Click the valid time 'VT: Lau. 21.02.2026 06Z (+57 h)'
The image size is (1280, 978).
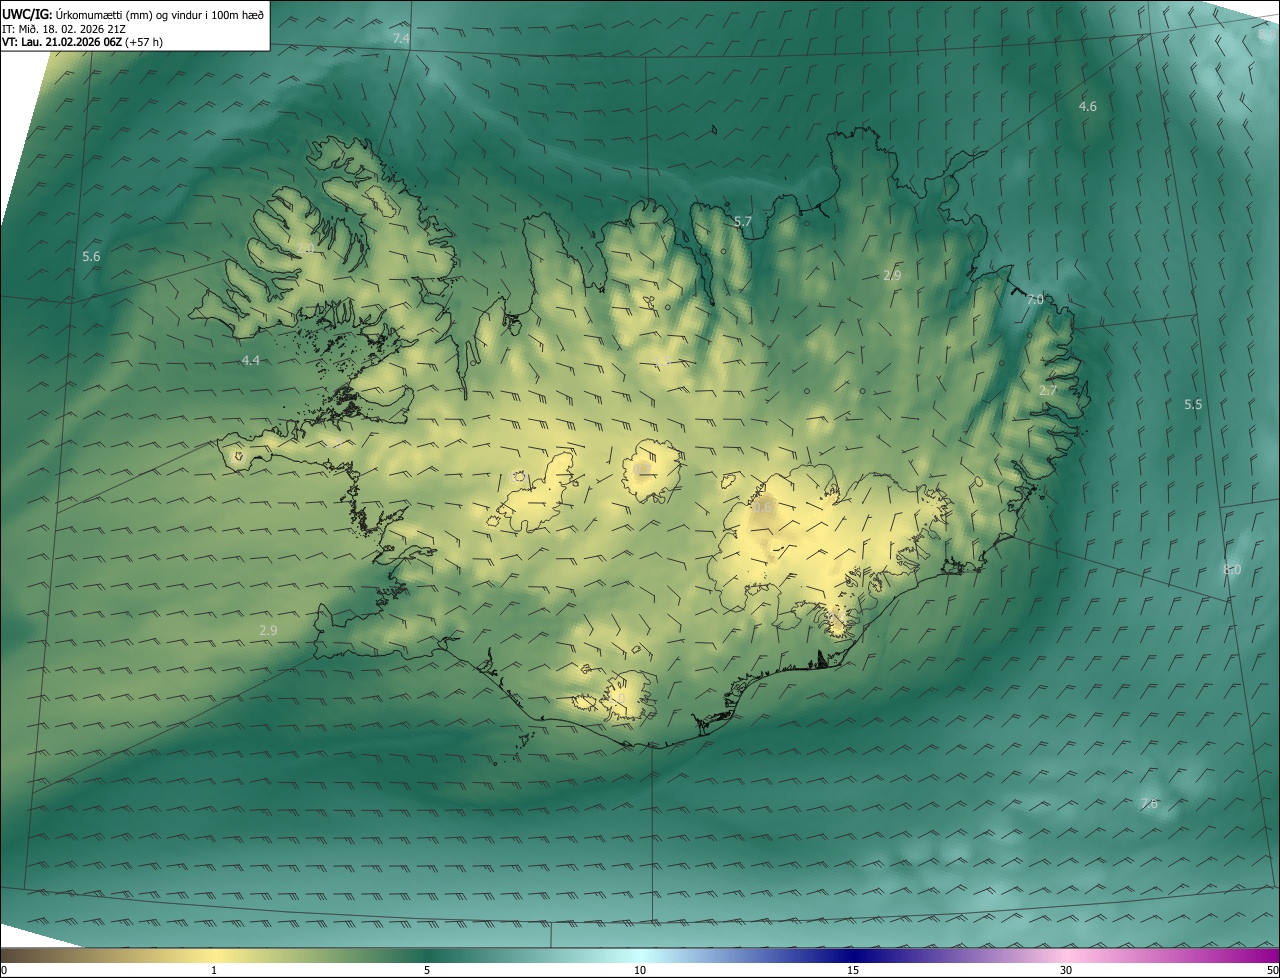(x=83, y=42)
